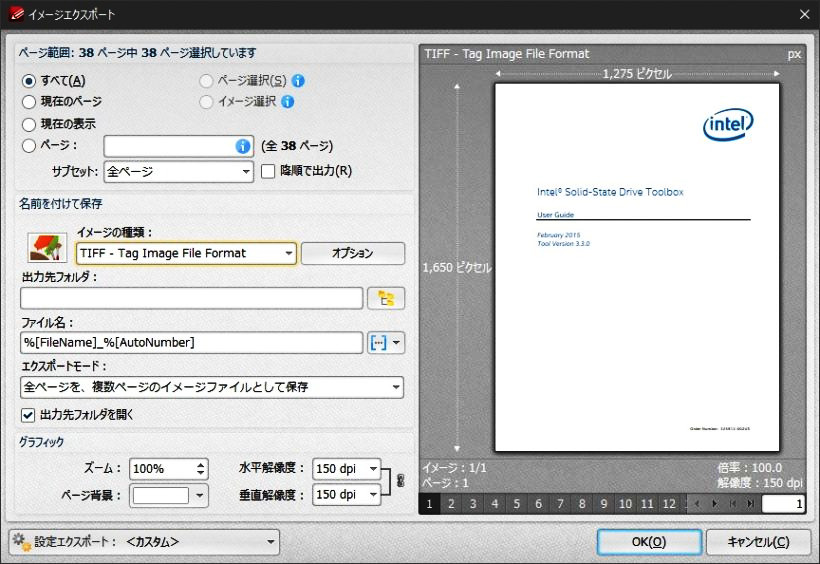Click the info icon beside イメージ選択
Viewport: 820px width, 564px height.
(287, 101)
